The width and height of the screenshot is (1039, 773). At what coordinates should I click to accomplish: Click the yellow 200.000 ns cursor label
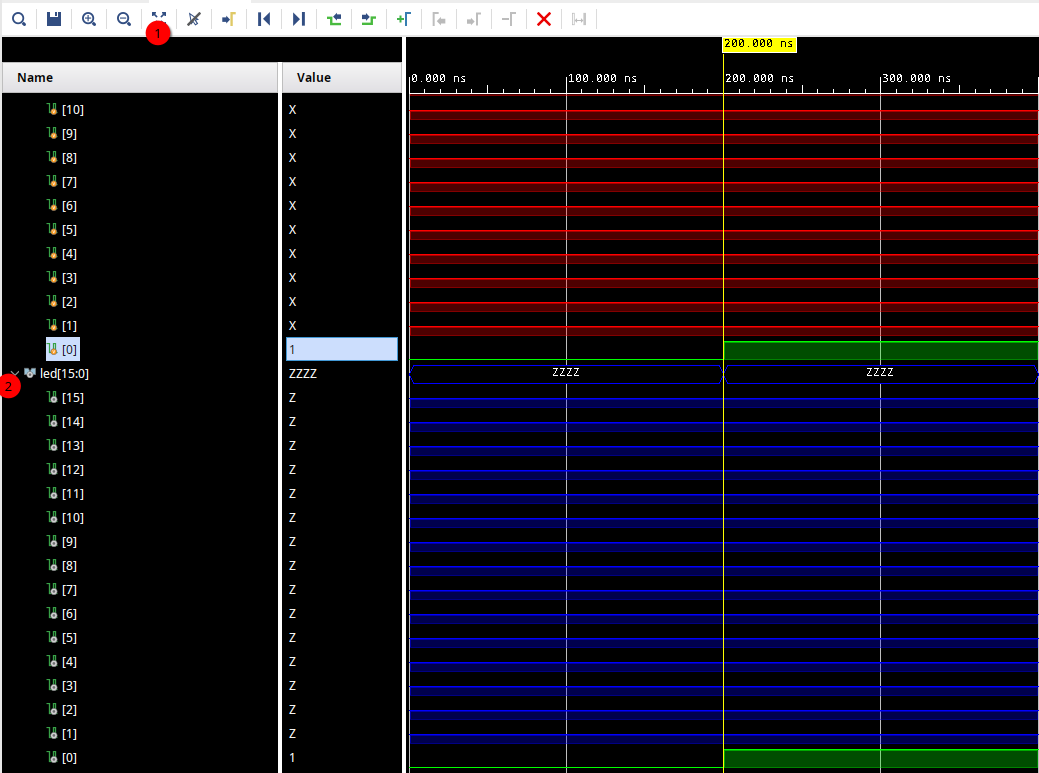point(759,45)
